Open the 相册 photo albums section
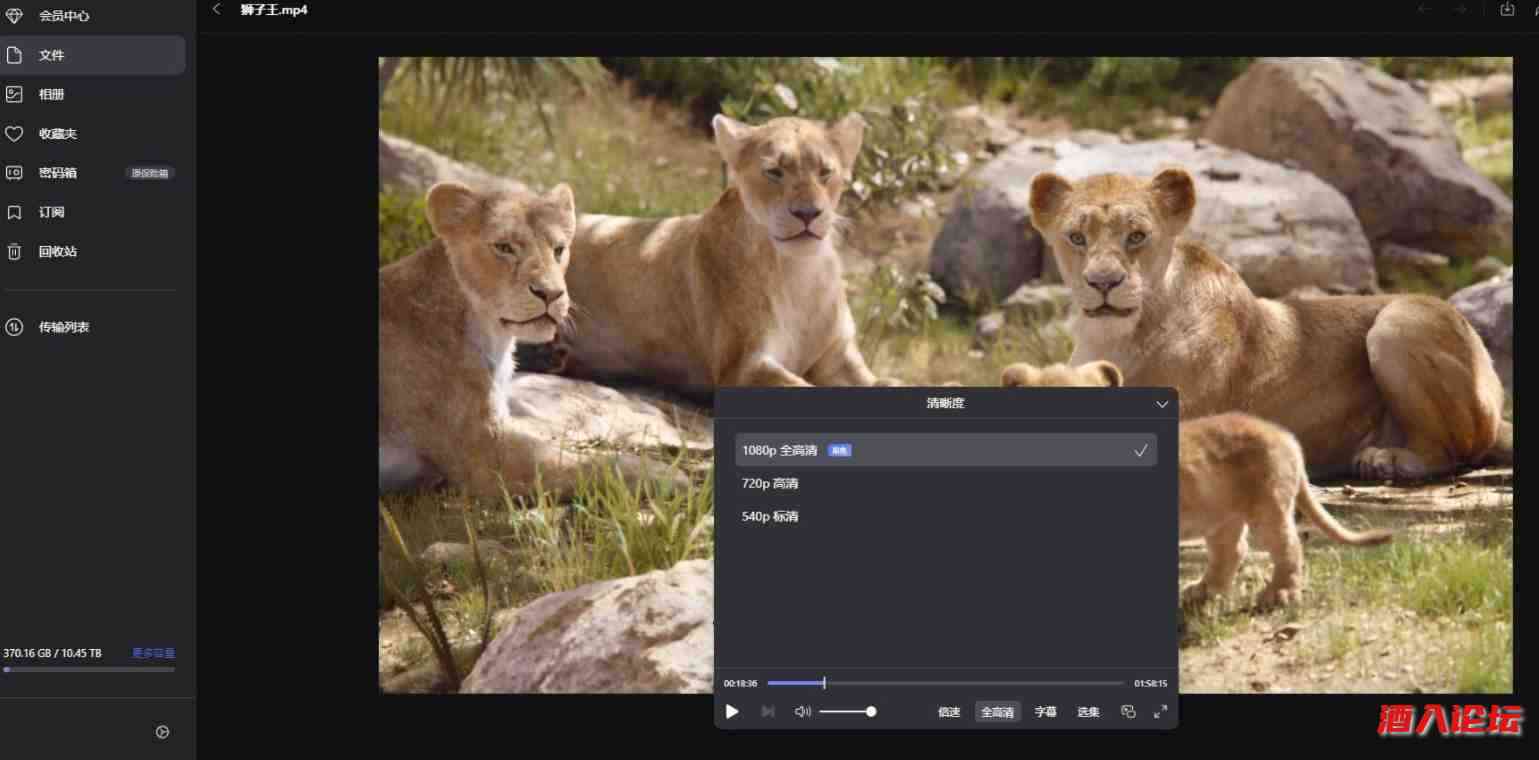The image size is (1539, 760). coord(52,94)
